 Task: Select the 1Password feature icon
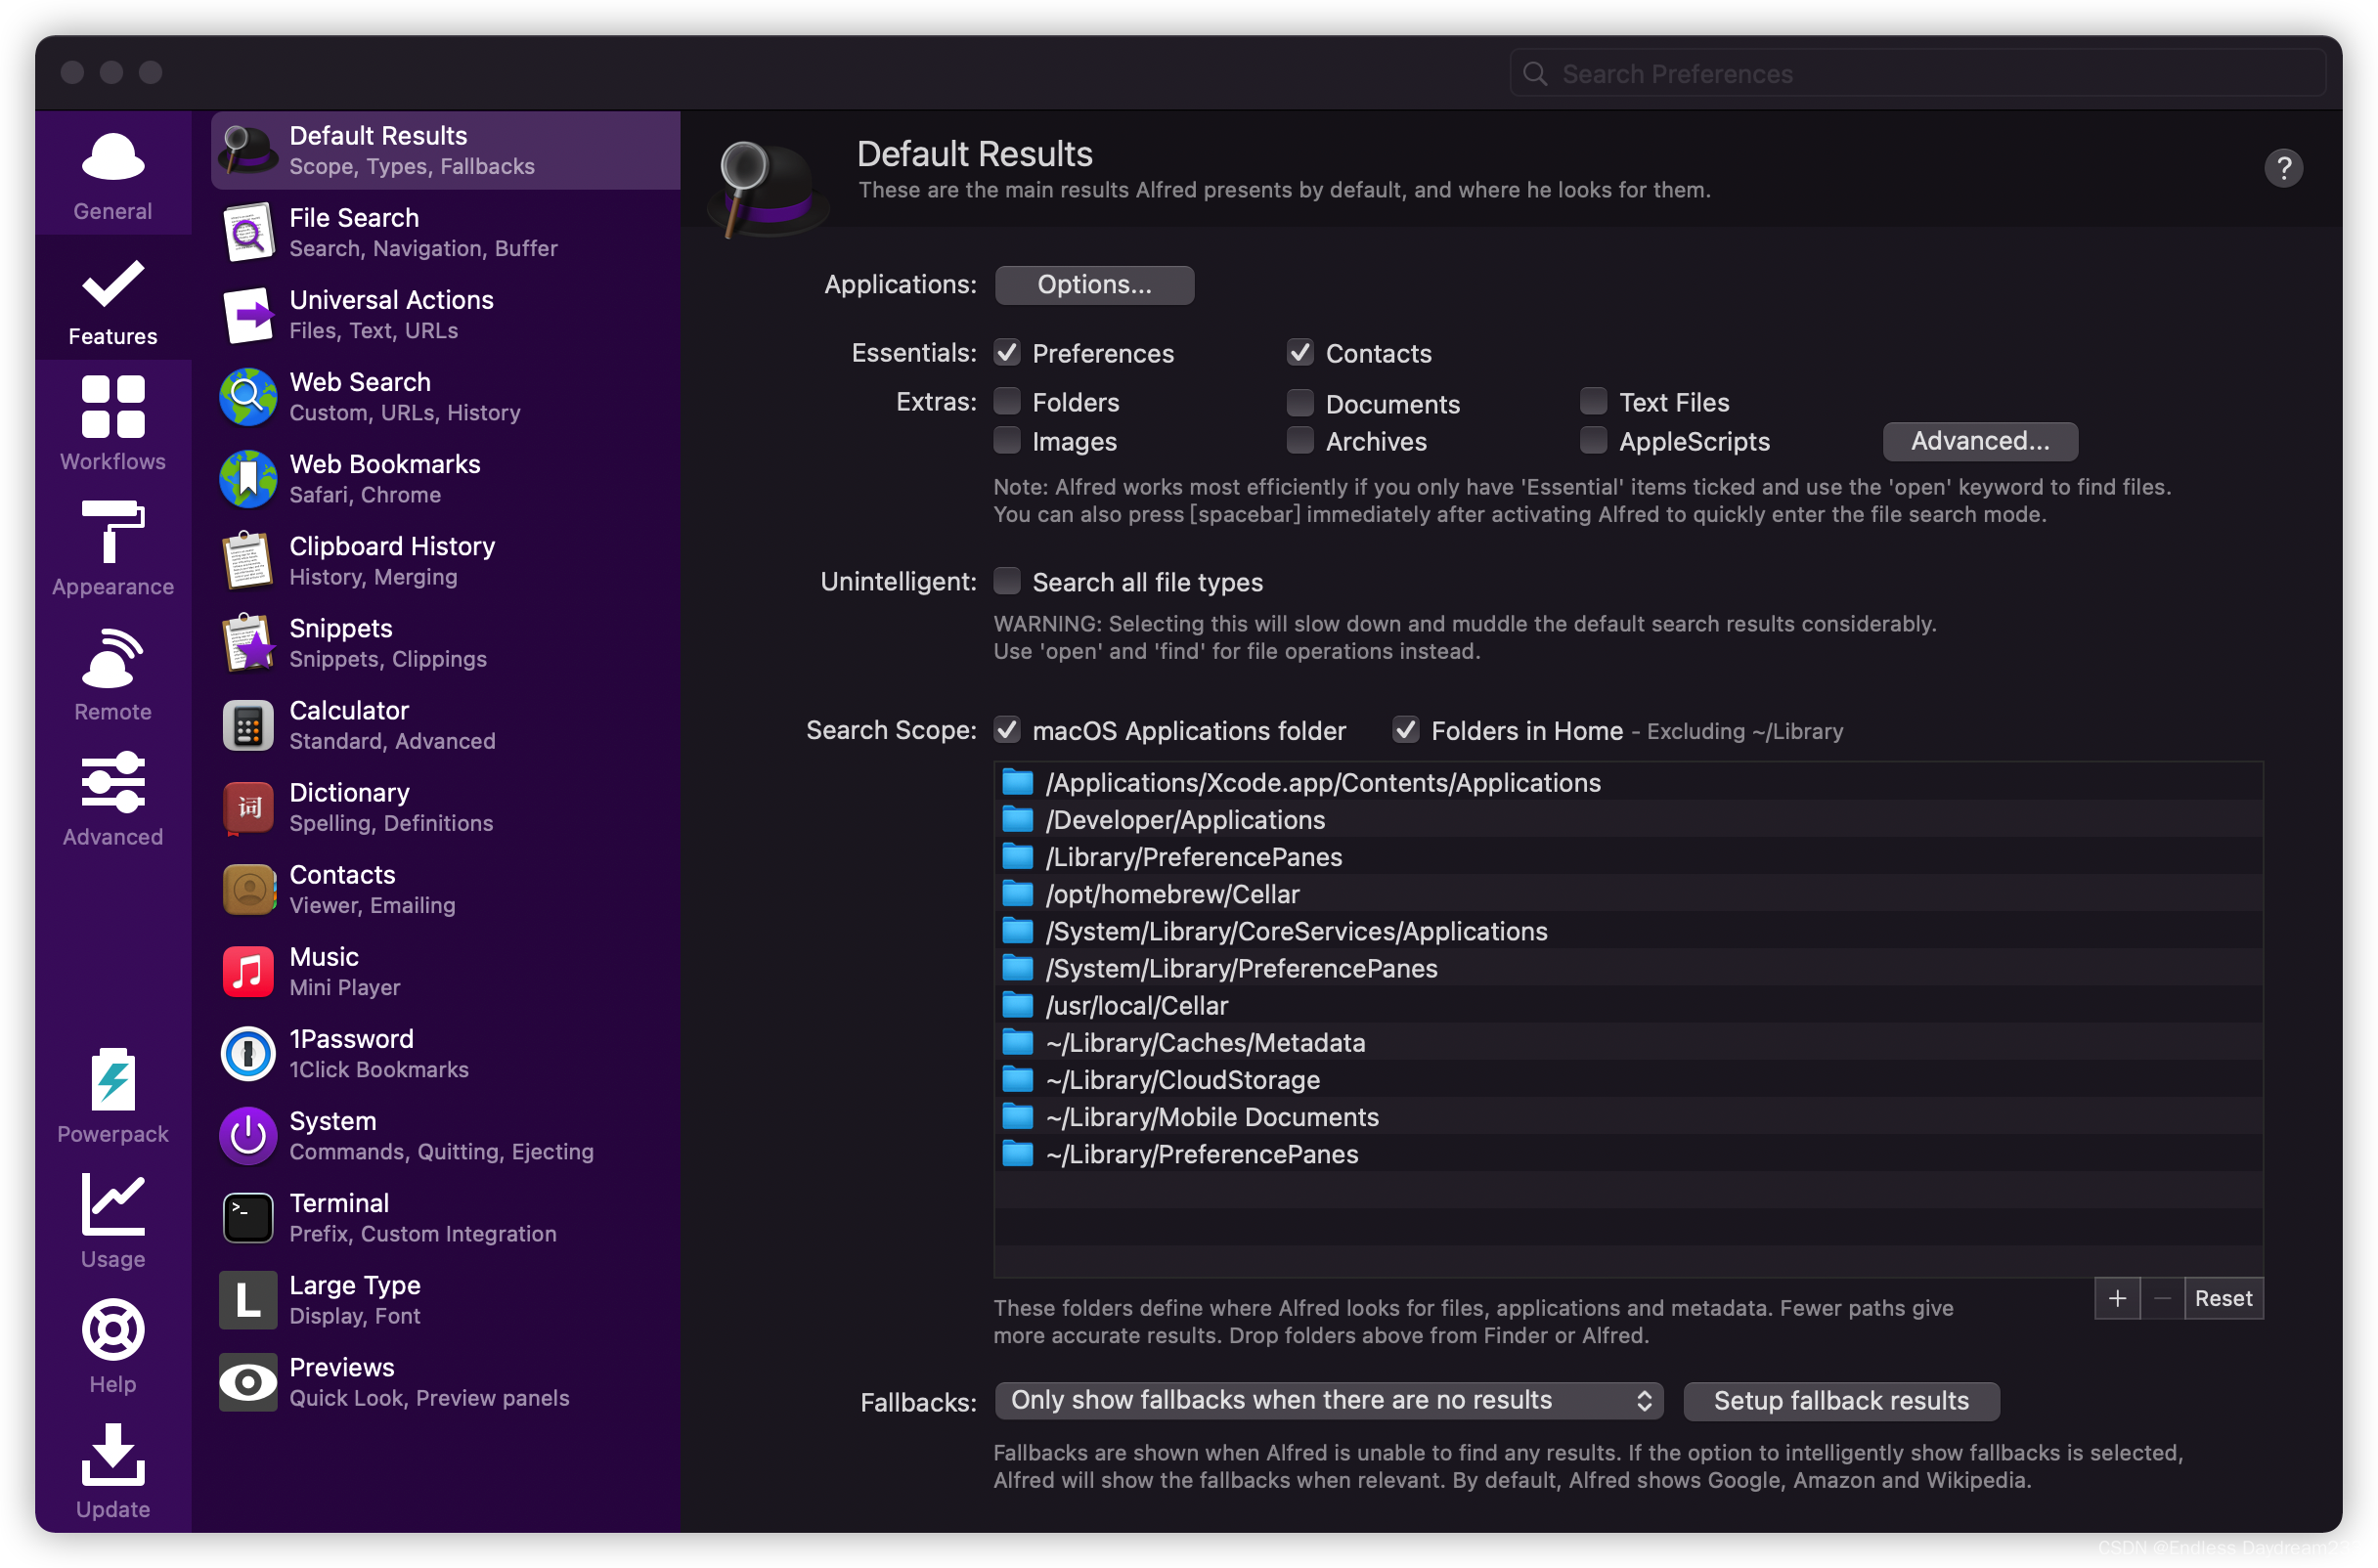tap(247, 1054)
